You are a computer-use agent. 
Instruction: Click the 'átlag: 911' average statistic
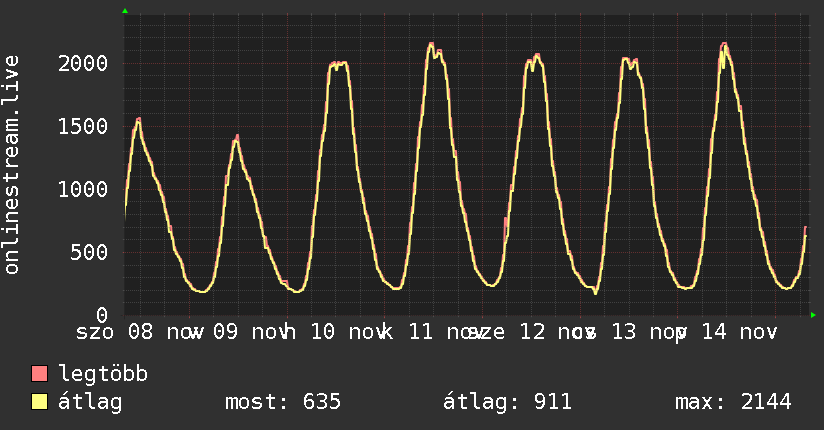507,403
